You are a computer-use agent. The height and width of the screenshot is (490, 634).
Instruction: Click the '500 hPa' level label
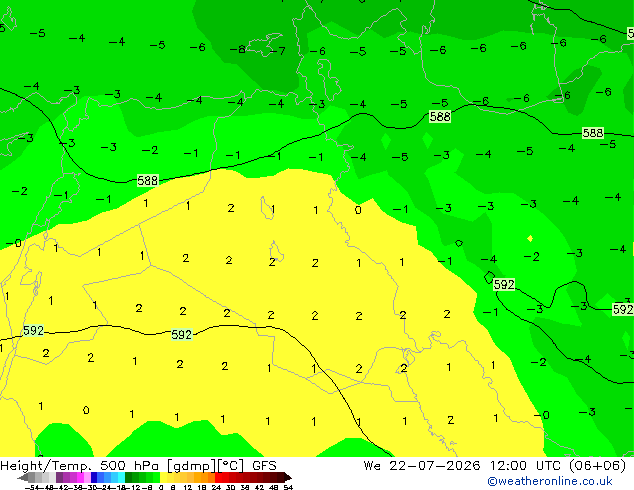tap(131, 466)
